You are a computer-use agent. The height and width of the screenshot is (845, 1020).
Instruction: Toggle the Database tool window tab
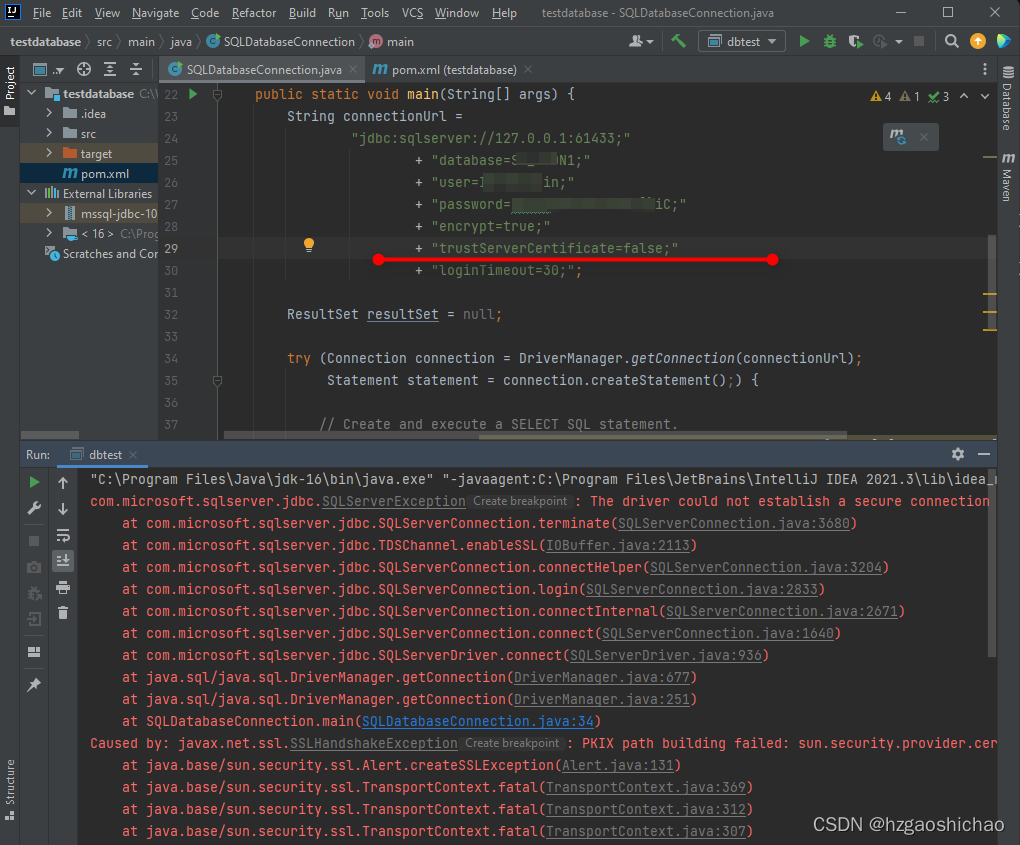click(x=1008, y=98)
